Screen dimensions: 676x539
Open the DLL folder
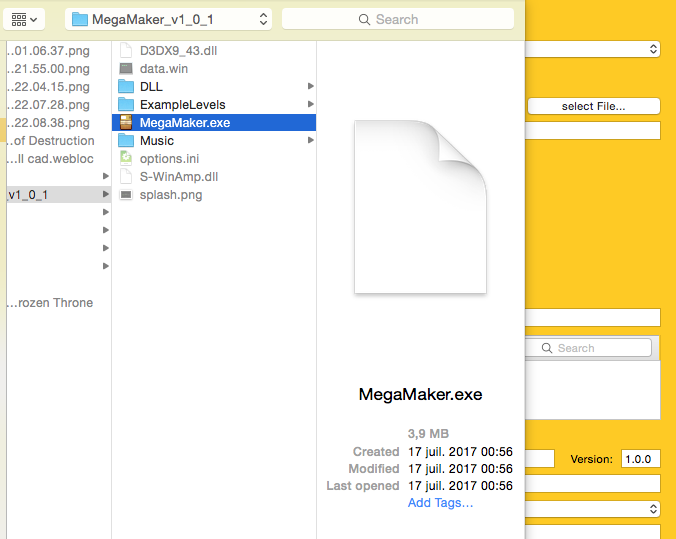point(151,87)
